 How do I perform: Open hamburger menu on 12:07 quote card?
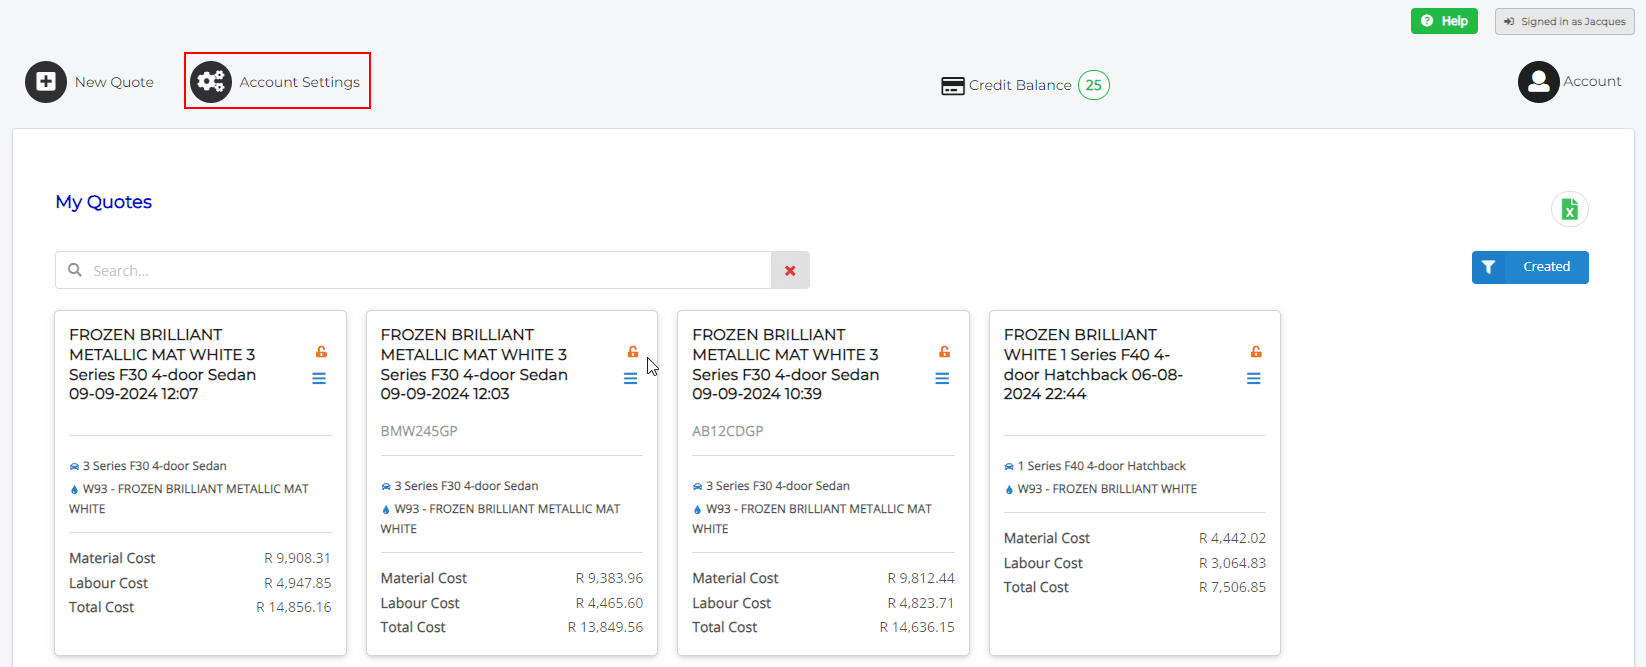pos(319,378)
